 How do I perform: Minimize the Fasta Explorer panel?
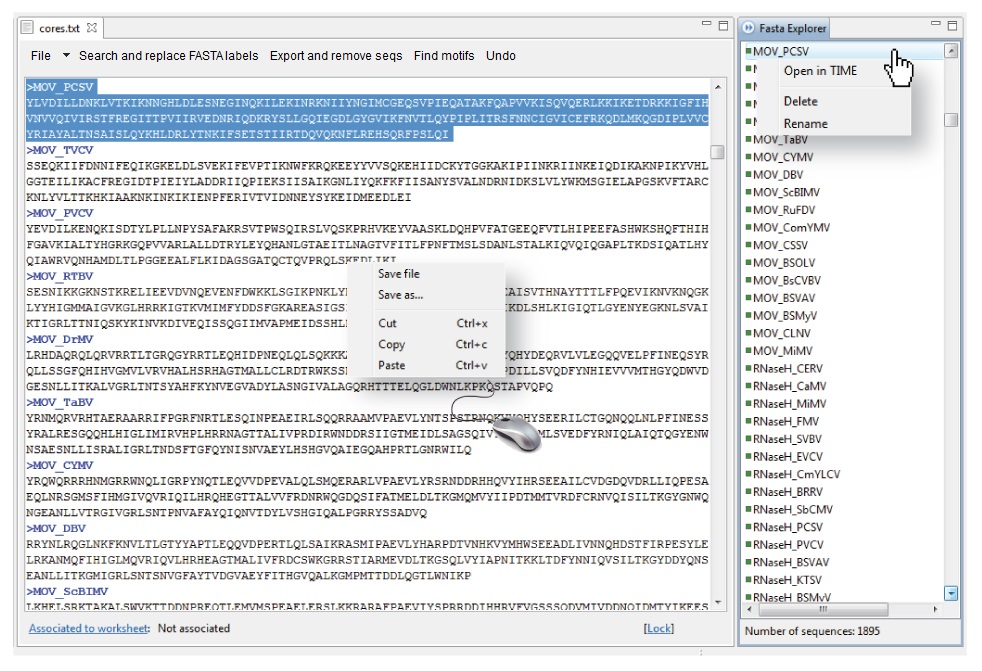934,26
